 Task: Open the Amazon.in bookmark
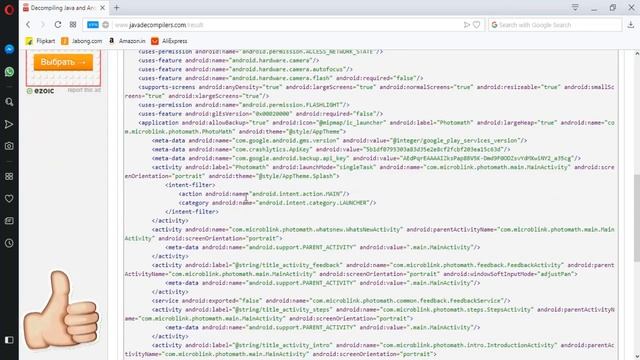127,41
